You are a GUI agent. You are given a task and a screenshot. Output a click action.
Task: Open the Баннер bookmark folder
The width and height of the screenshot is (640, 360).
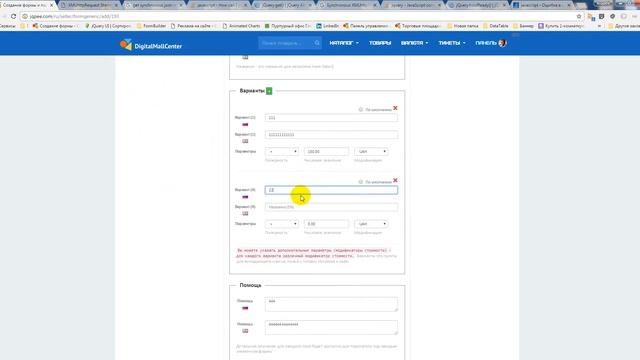523,26
